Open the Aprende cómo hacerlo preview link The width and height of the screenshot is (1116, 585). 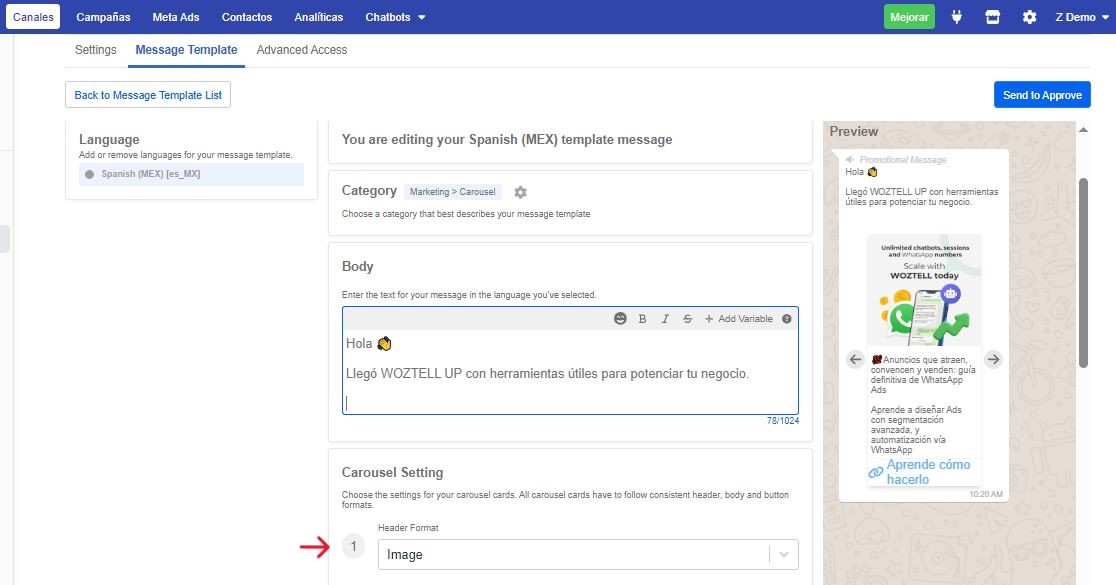coord(927,472)
